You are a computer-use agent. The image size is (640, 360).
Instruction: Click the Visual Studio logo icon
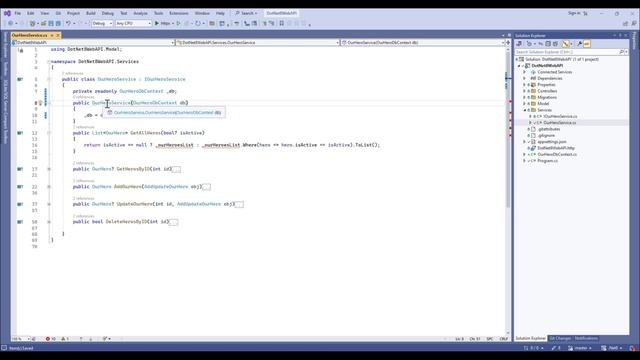tap(7, 13)
